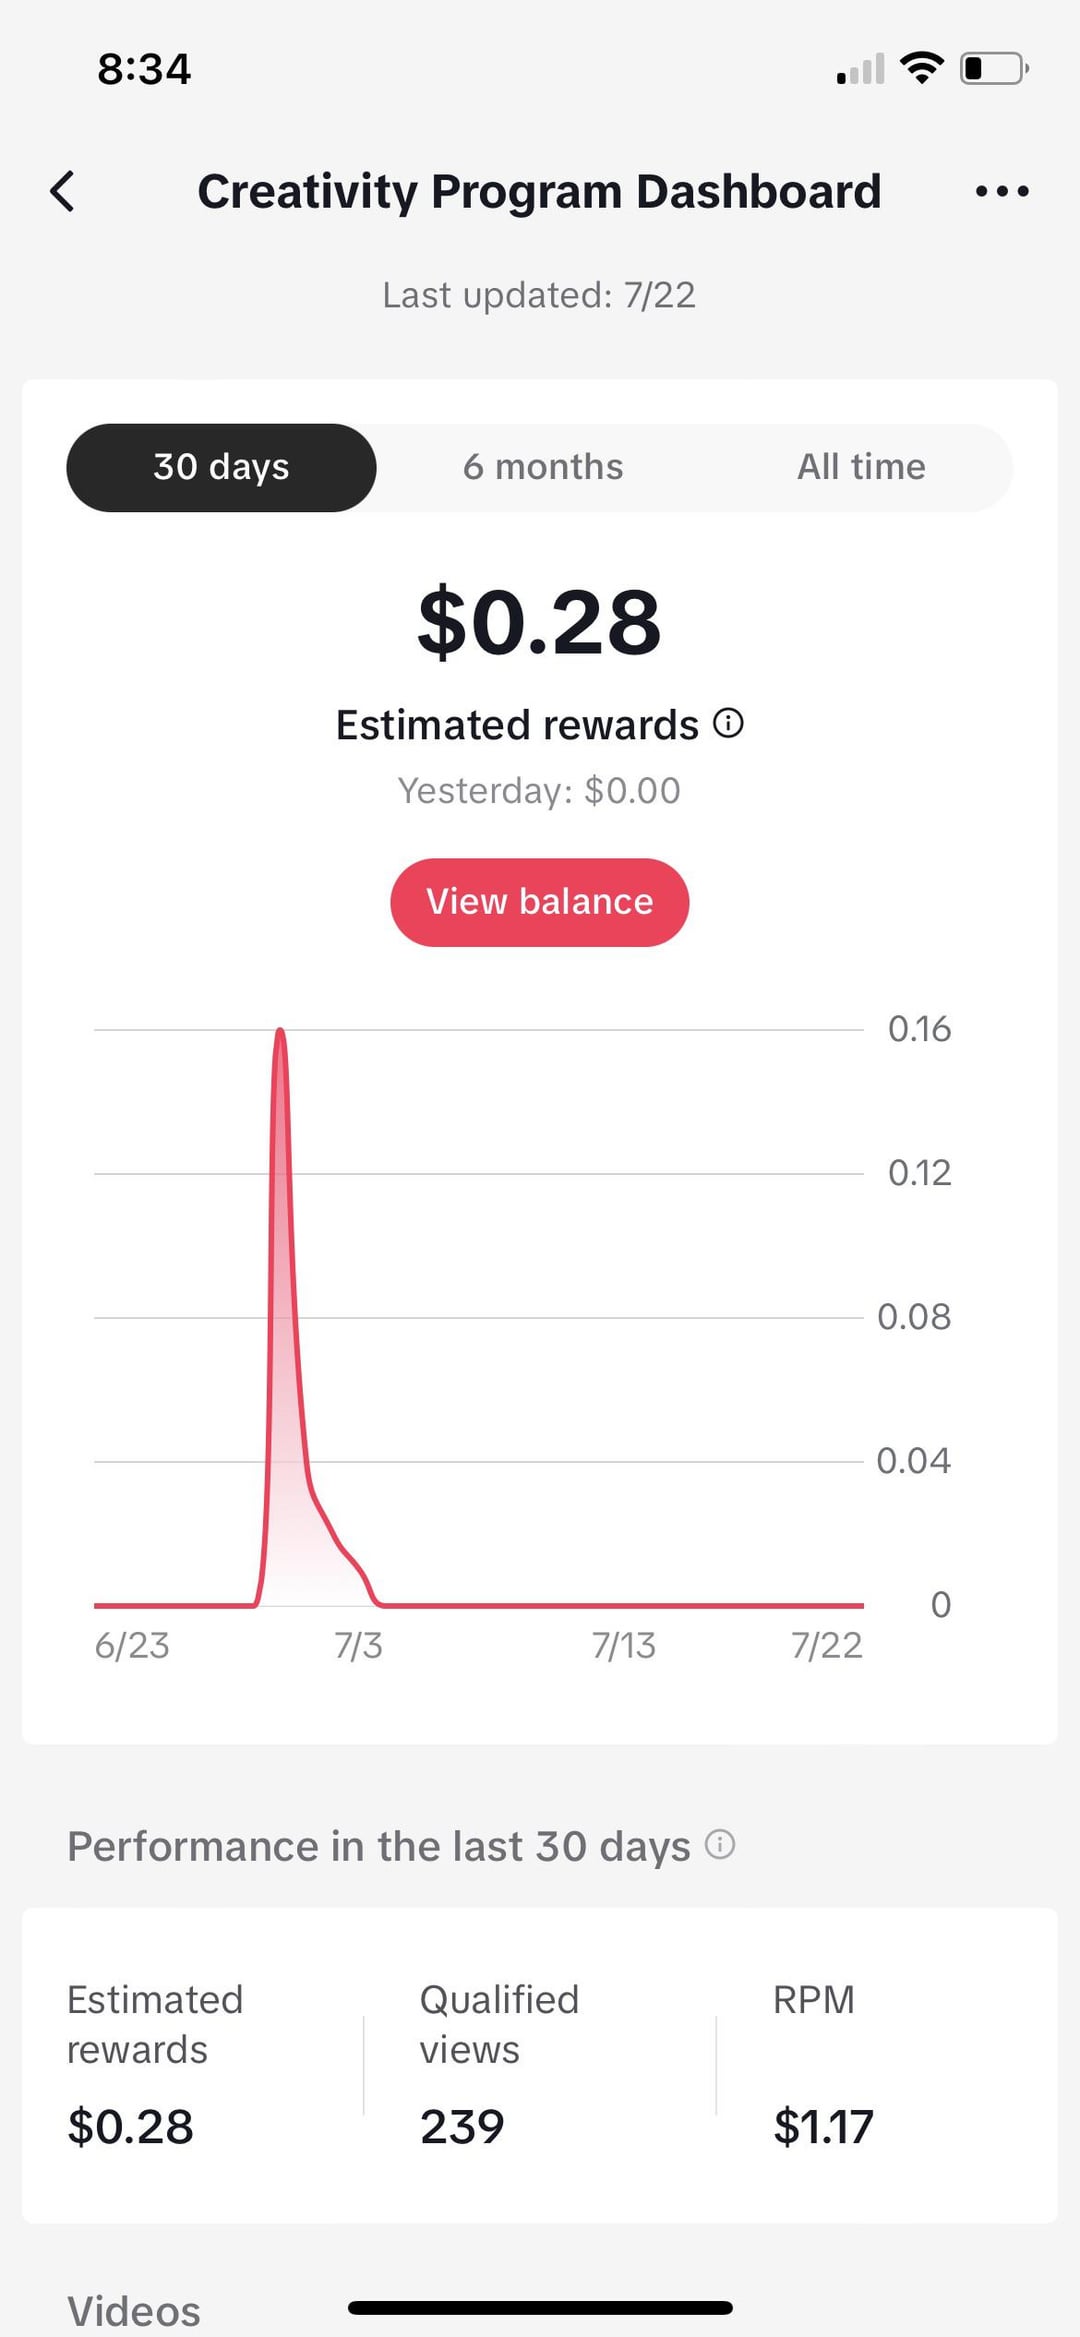Tap the Videos section heading
Viewport: 1080px width, 2337px height.
[134, 2311]
